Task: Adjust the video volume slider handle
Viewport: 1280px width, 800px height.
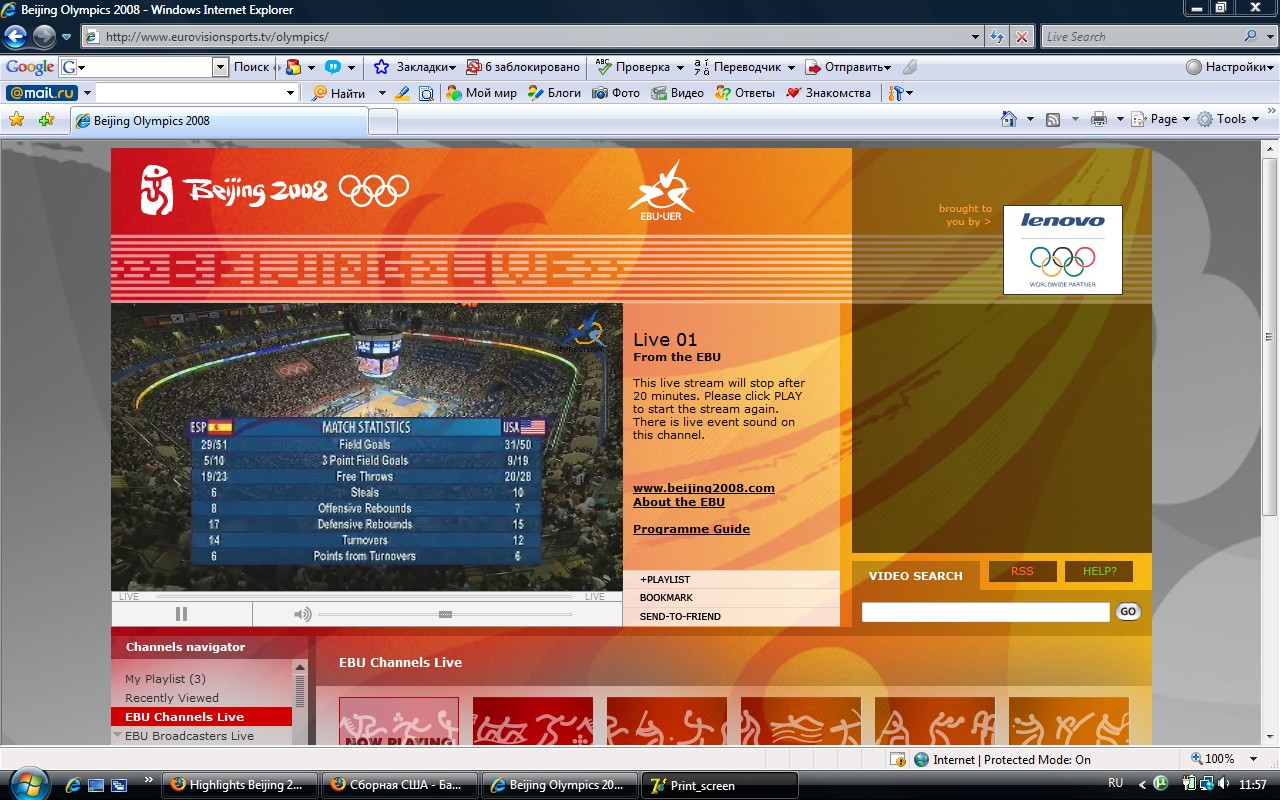Action: [445, 614]
